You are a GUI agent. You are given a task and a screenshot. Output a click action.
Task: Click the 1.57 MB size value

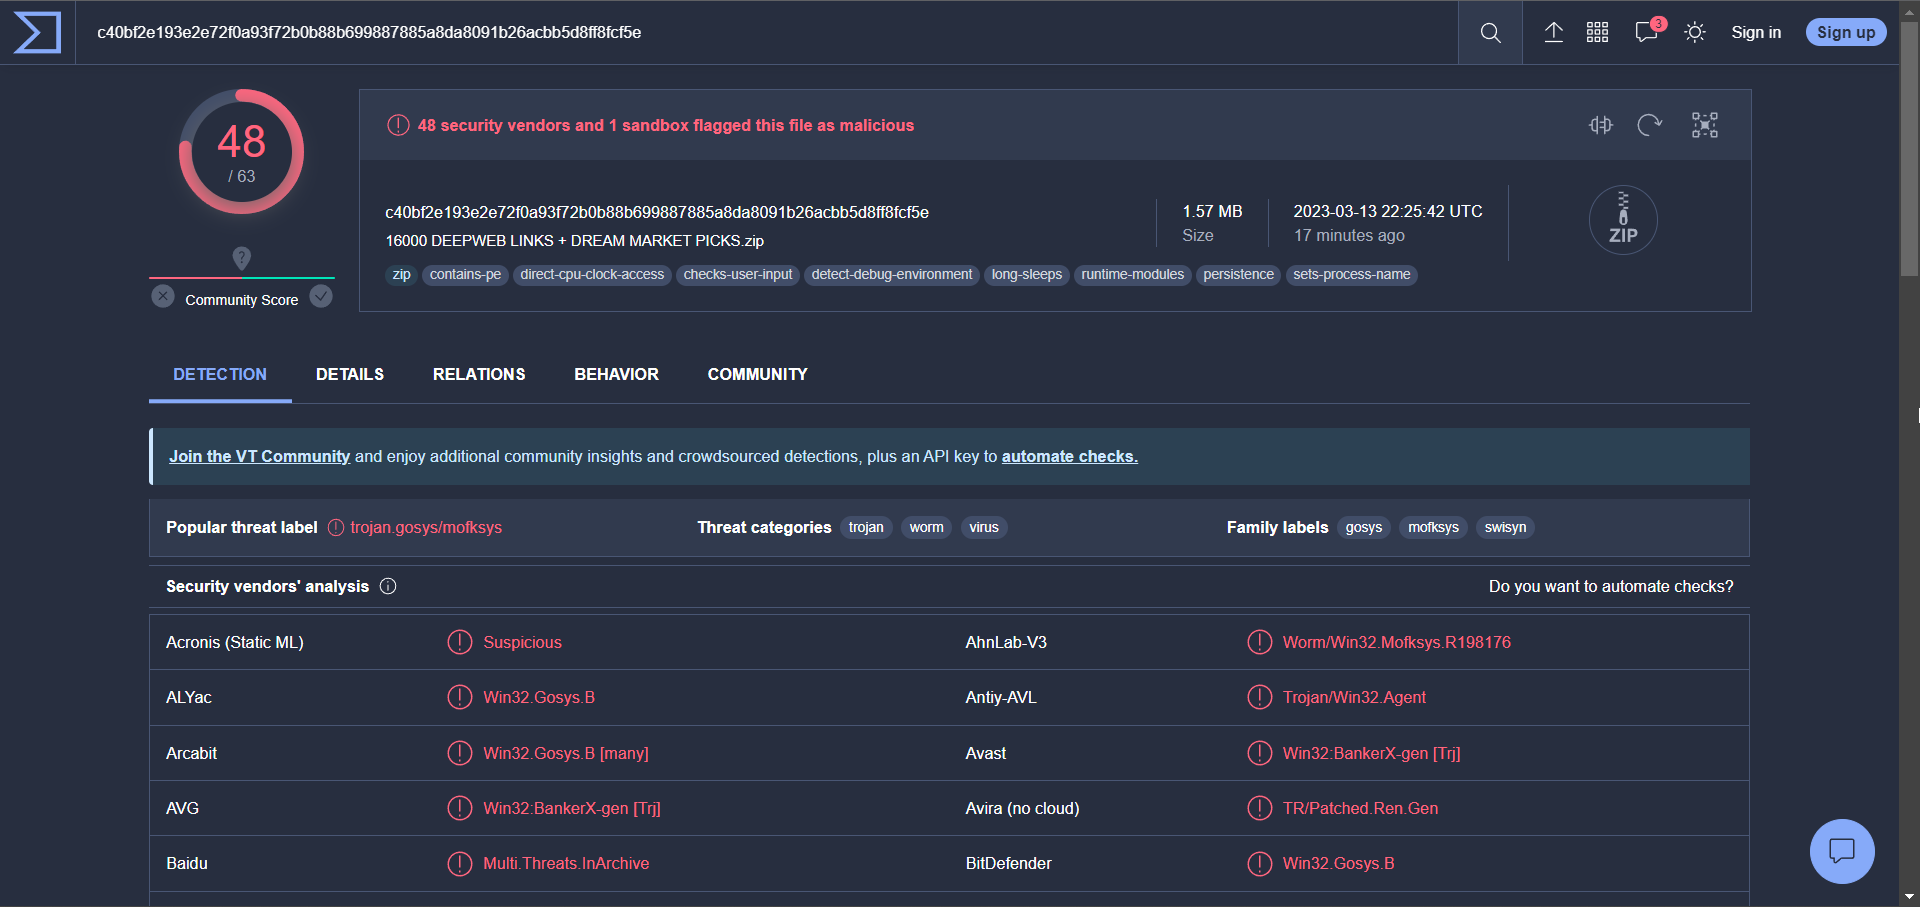pos(1212,211)
